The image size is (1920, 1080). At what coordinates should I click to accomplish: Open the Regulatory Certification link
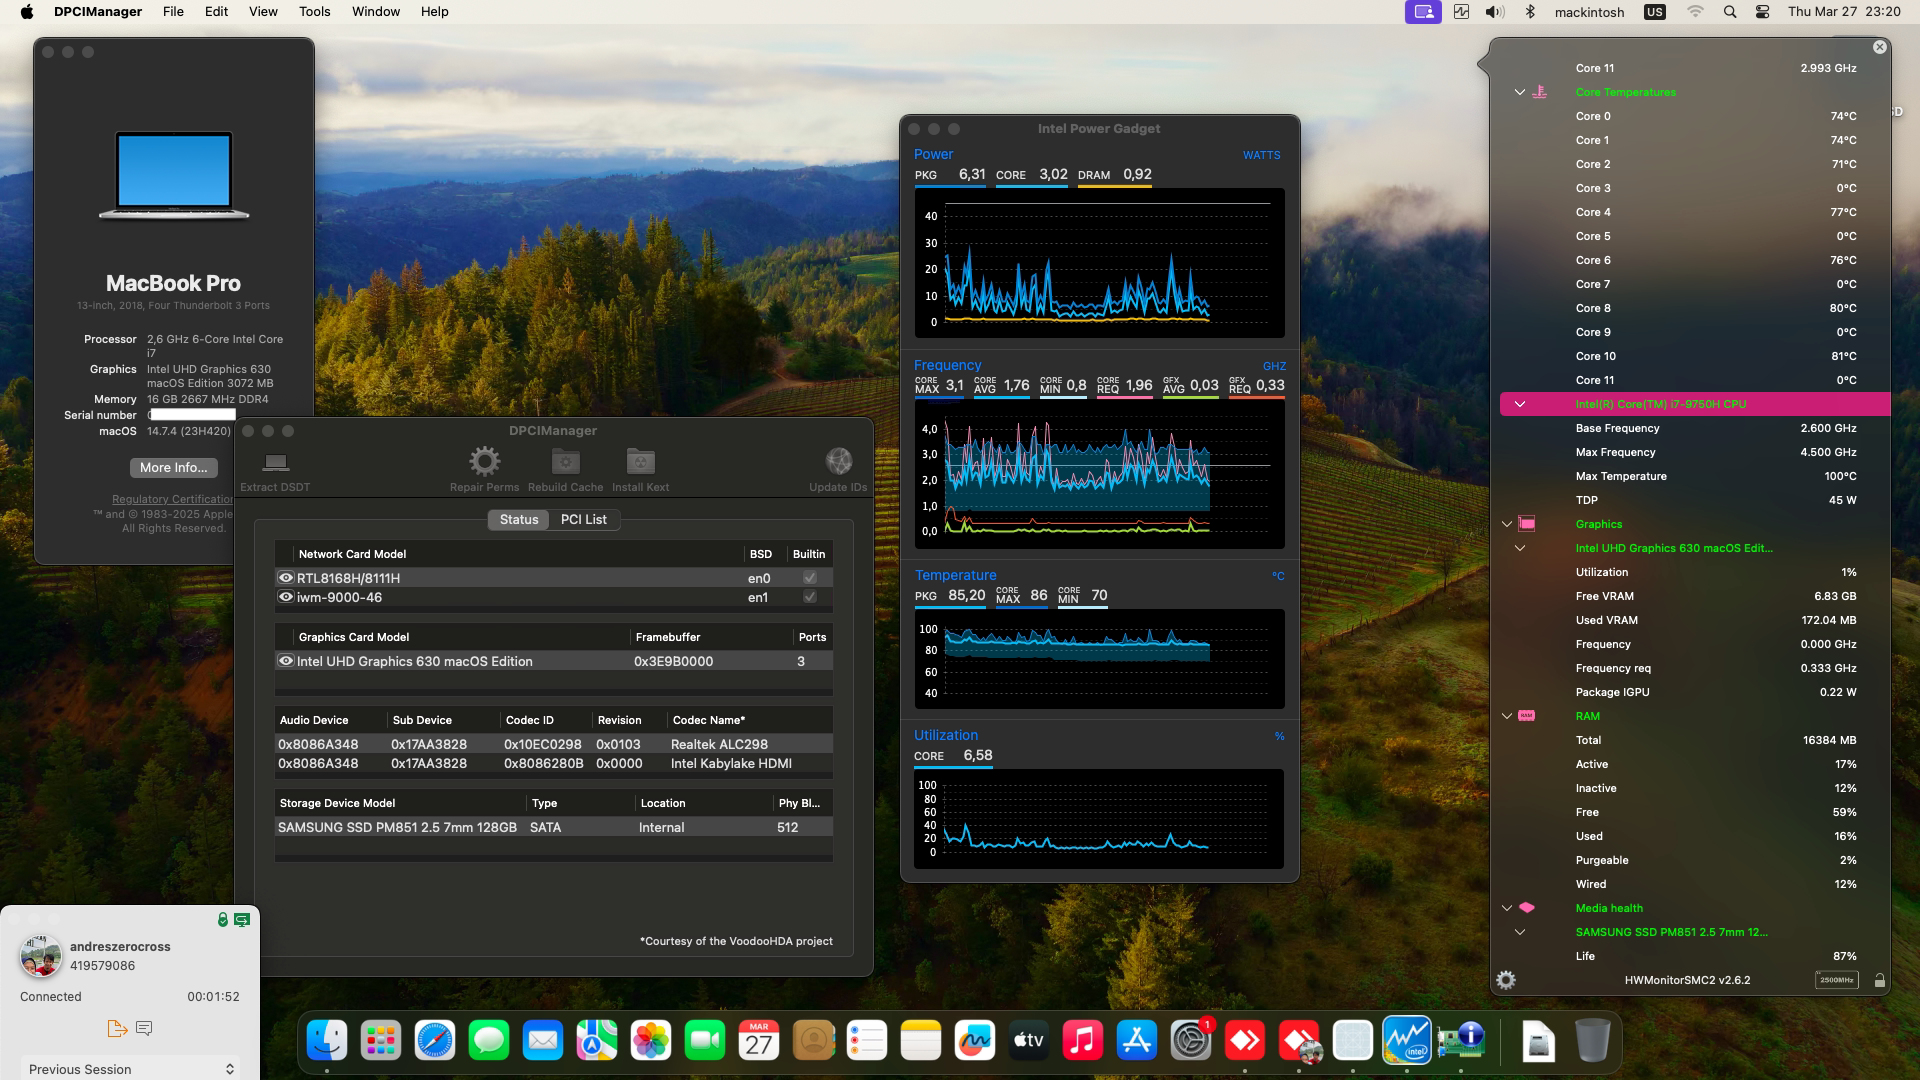point(172,499)
